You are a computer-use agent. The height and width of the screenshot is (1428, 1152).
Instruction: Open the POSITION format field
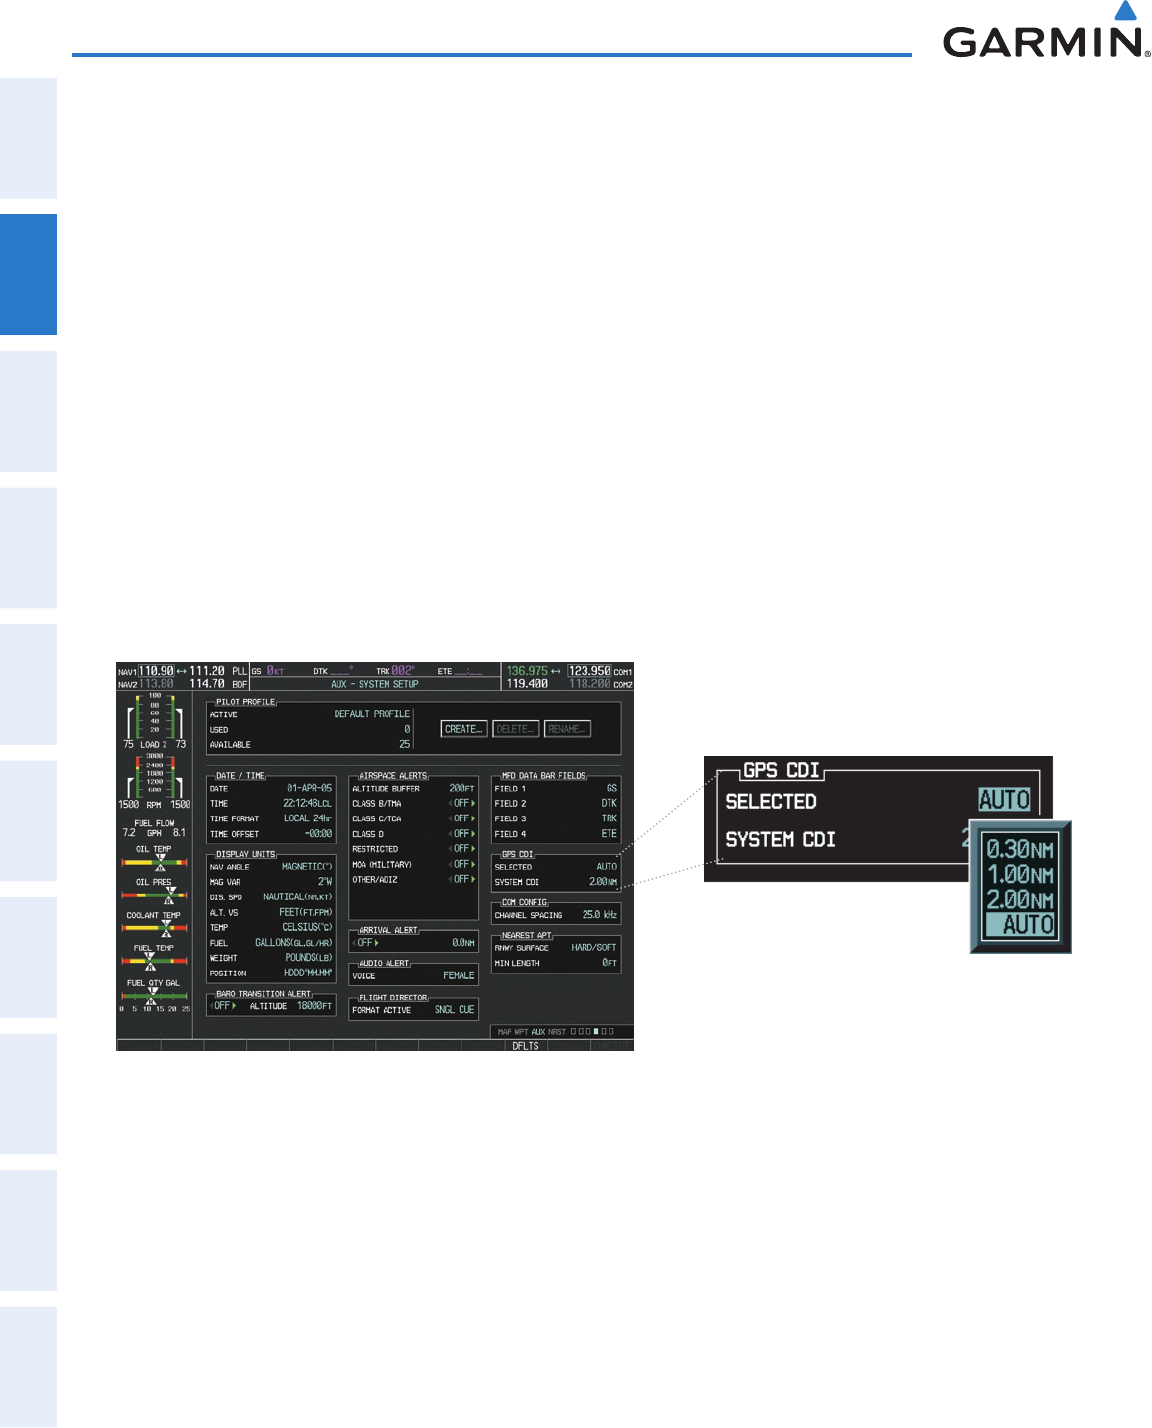pos(308,973)
